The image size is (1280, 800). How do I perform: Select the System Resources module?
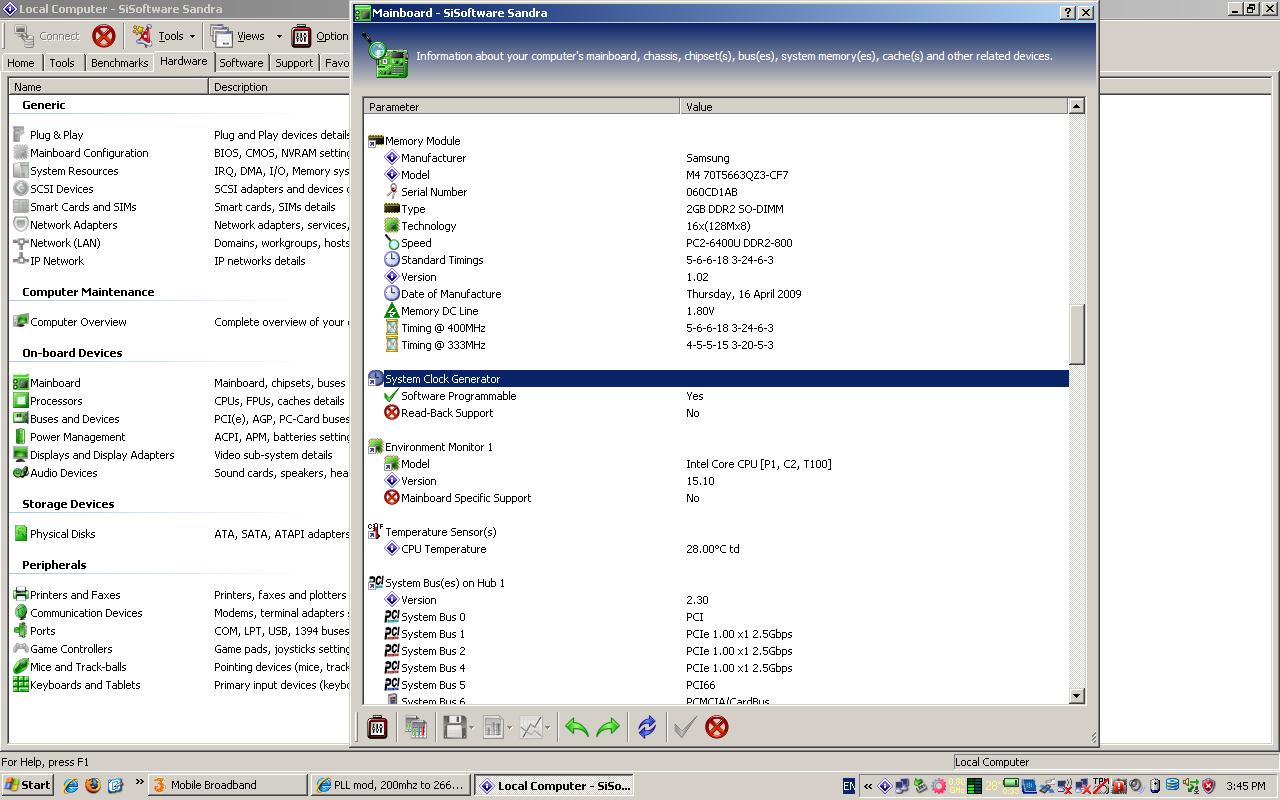(66, 171)
